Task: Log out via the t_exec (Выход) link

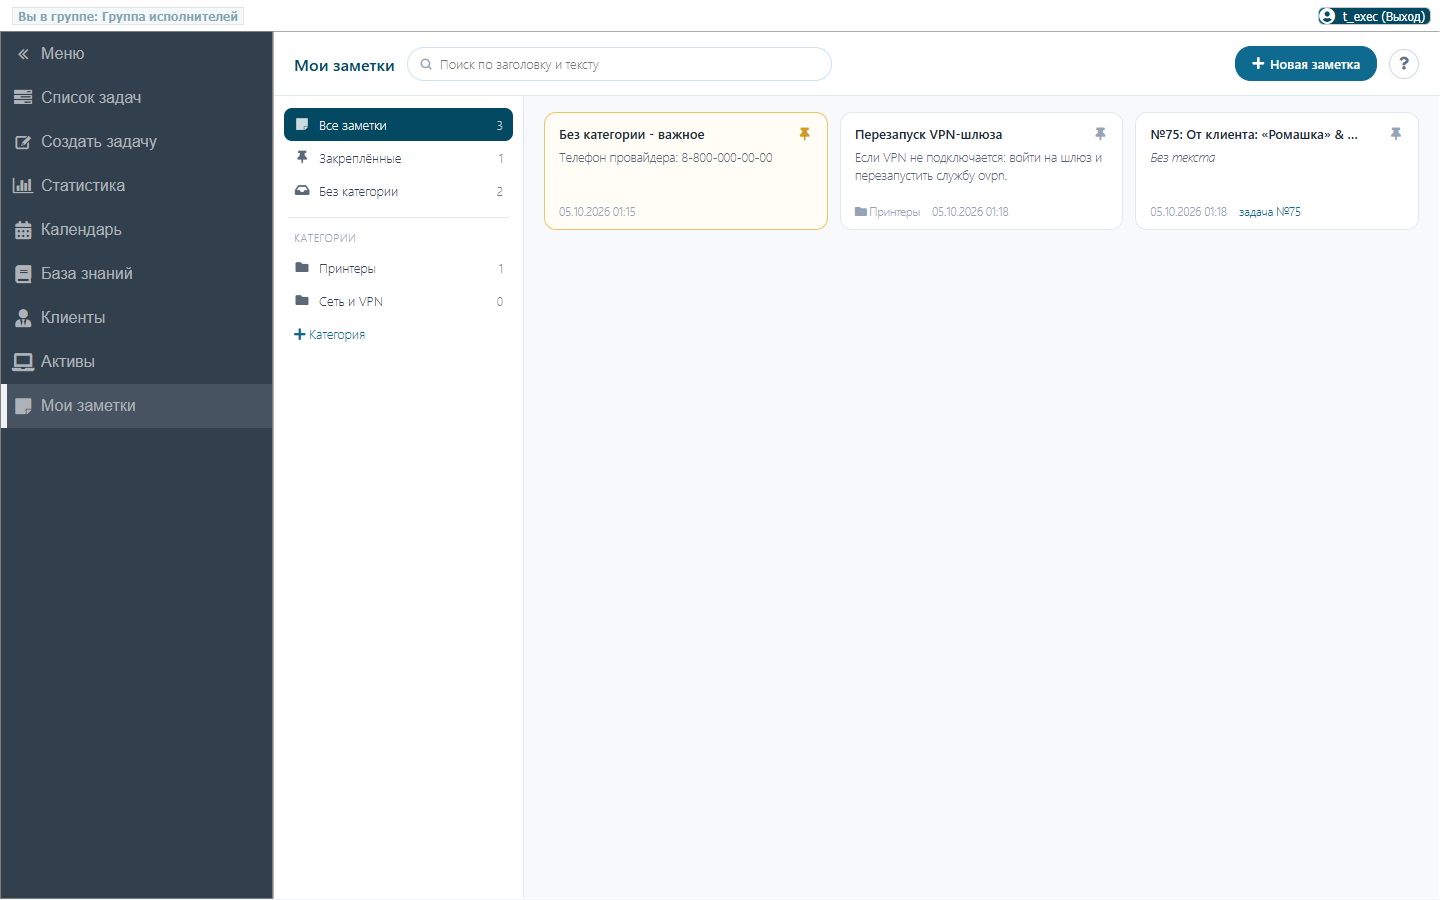Action: click(x=1374, y=16)
